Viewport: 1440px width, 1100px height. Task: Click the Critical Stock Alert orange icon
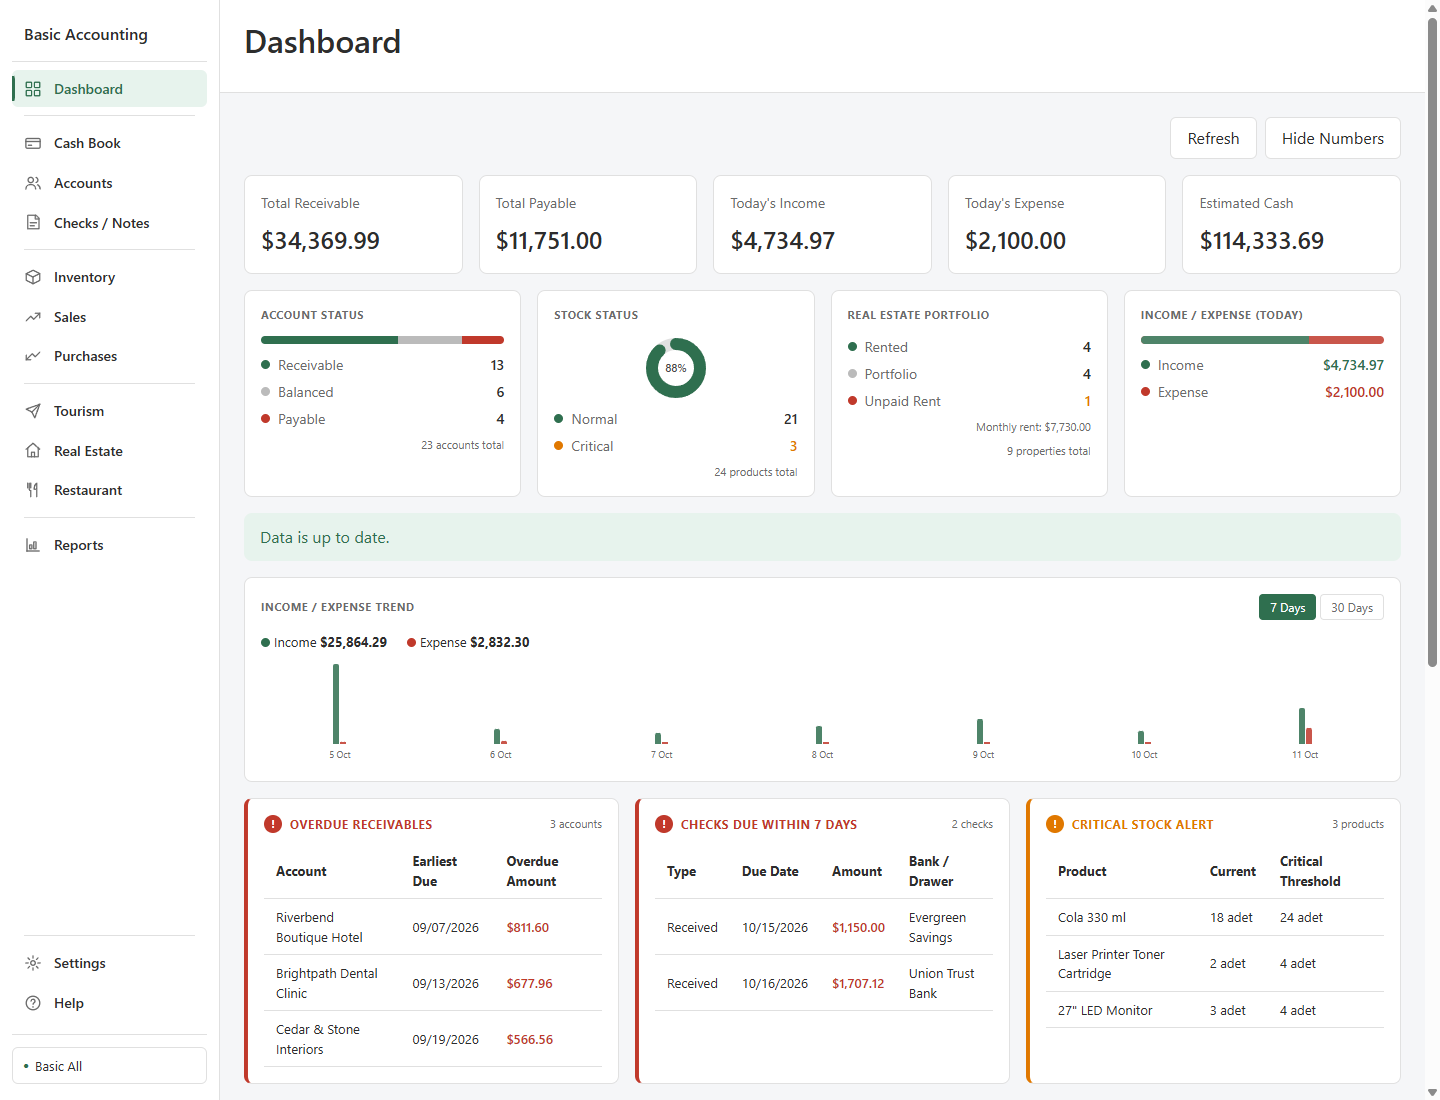coord(1055,824)
